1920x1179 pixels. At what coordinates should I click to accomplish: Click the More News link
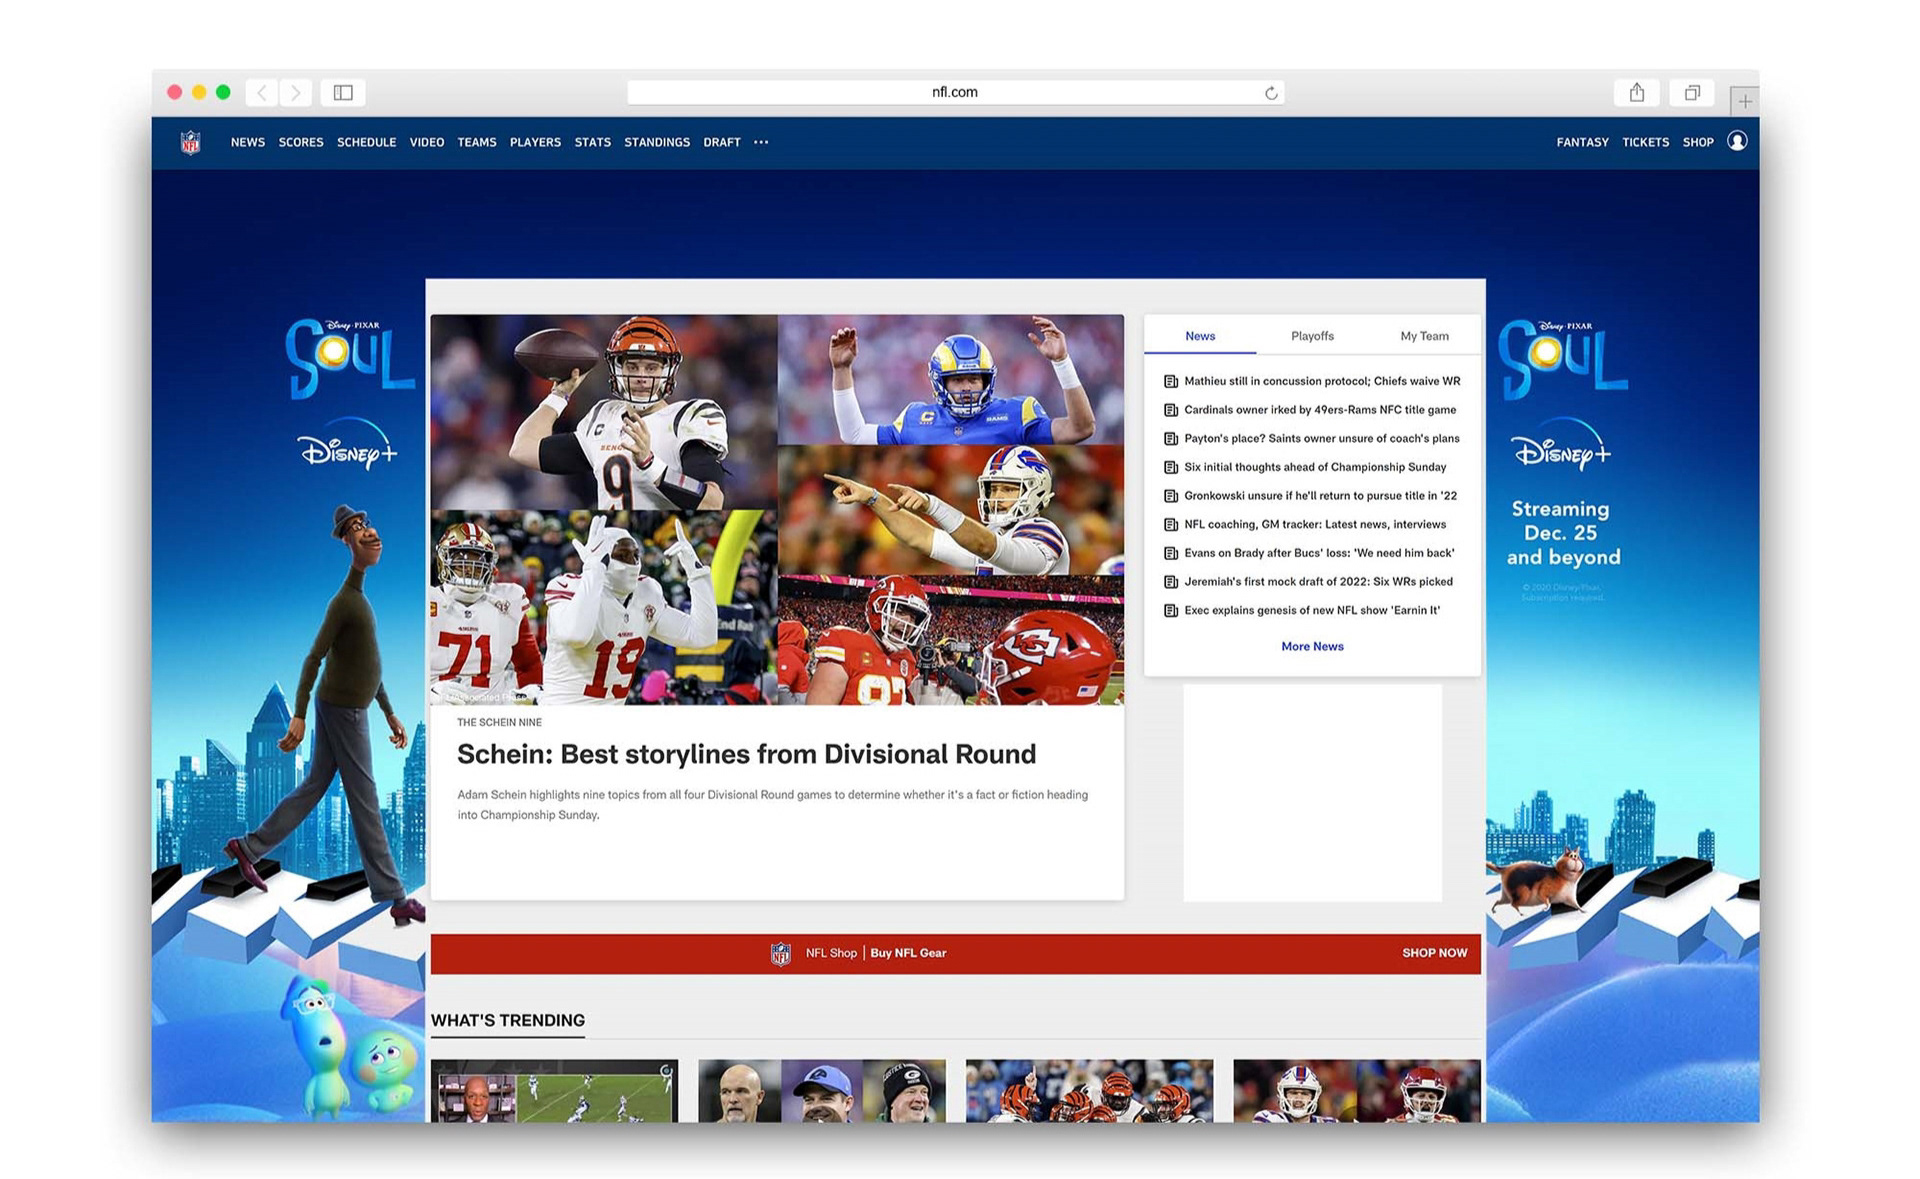pos(1312,647)
